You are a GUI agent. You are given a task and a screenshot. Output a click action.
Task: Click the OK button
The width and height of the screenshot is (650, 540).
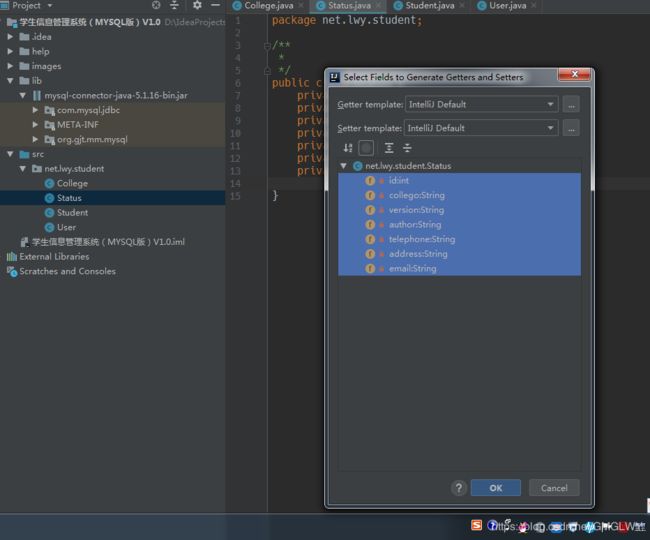(x=496, y=488)
